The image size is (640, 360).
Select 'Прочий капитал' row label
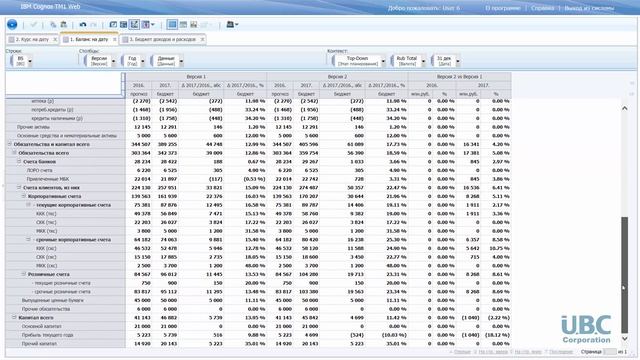(x=39, y=344)
